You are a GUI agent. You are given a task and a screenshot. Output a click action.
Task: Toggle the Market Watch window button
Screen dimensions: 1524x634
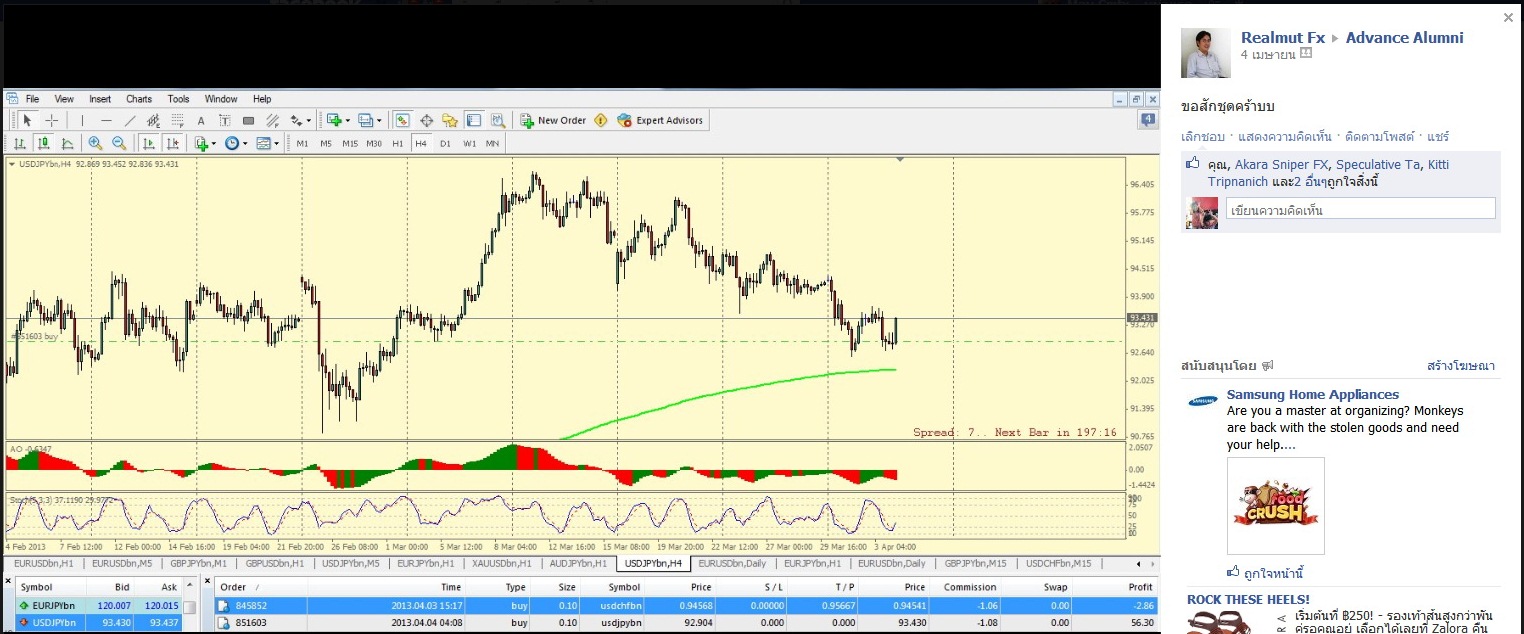point(401,120)
